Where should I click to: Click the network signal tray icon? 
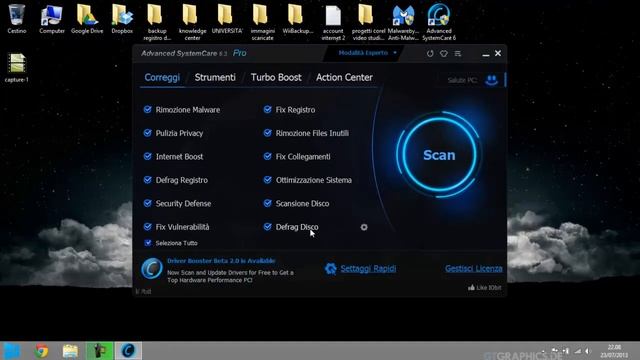coord(577,351)
